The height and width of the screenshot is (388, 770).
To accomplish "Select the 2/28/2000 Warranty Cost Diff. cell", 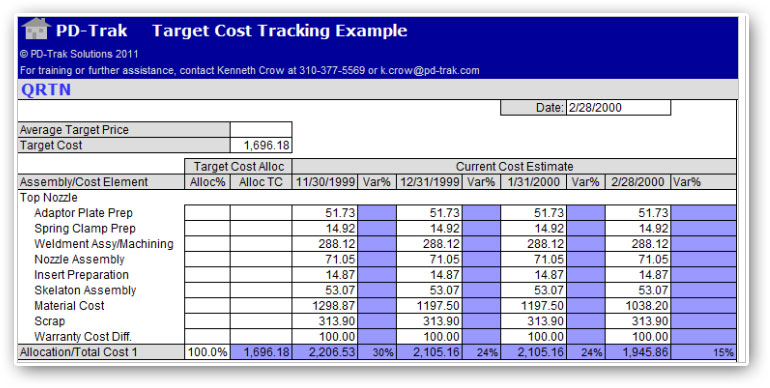I will coord(638,337).
